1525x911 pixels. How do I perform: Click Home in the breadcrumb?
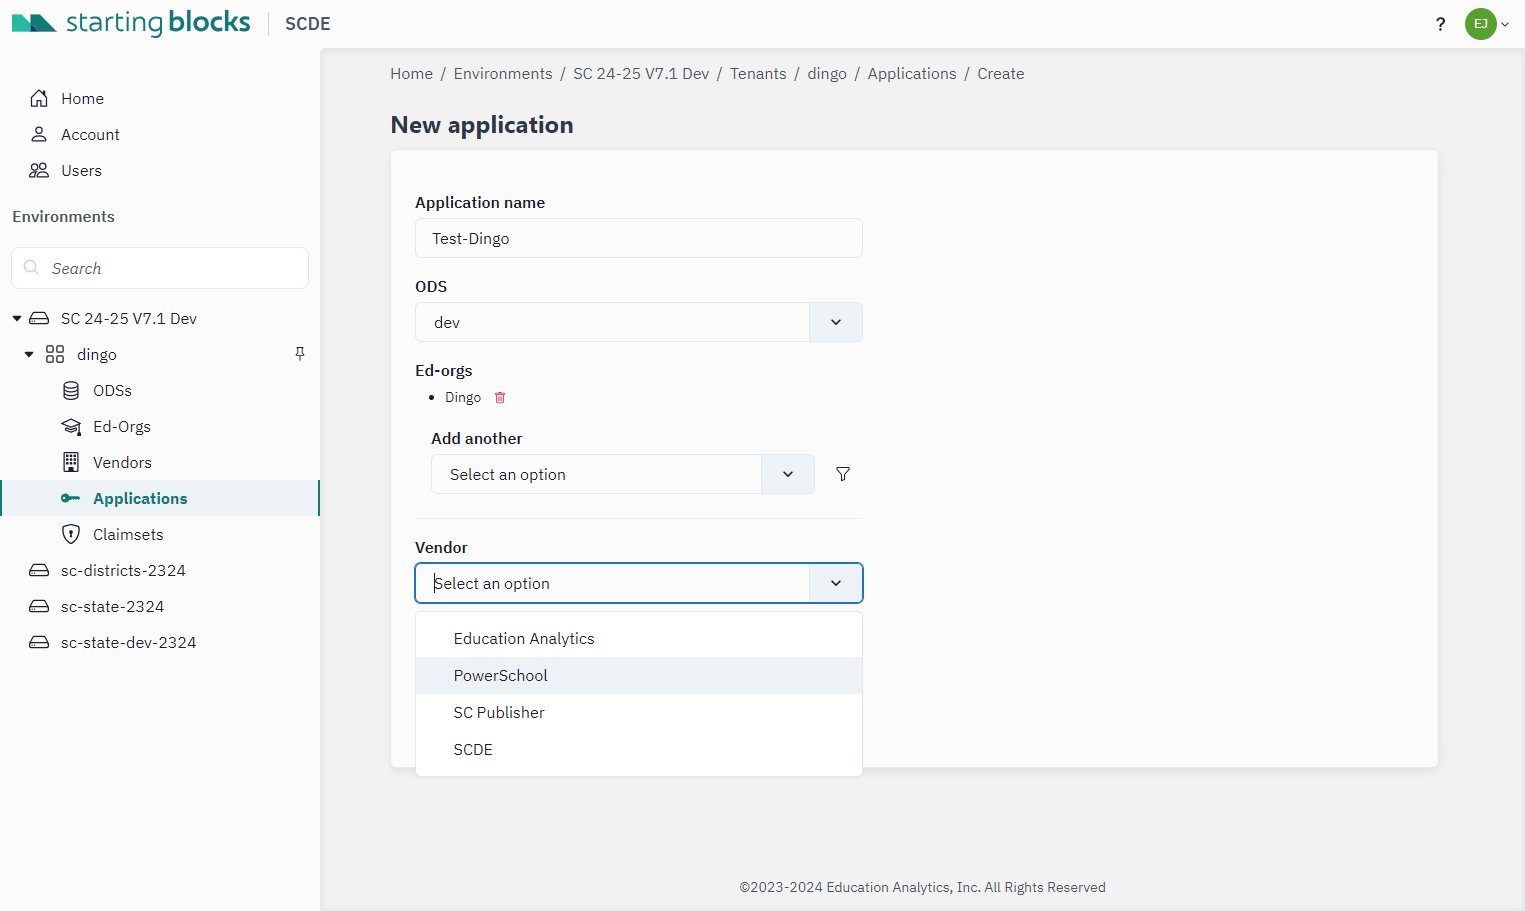tap(411, 73)
